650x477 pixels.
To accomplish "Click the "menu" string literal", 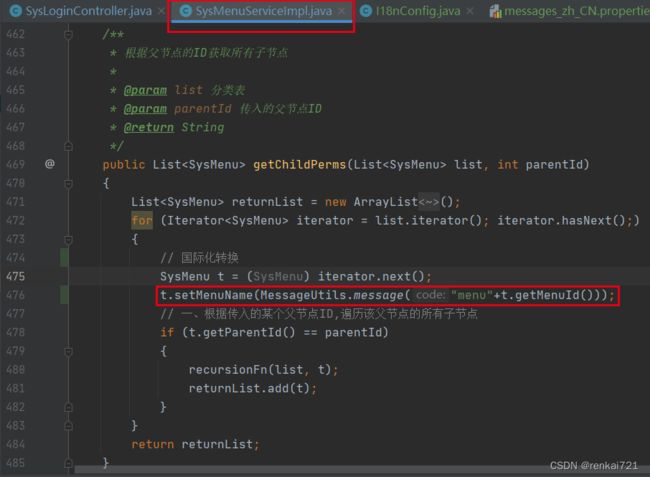I will coord(472,295).
